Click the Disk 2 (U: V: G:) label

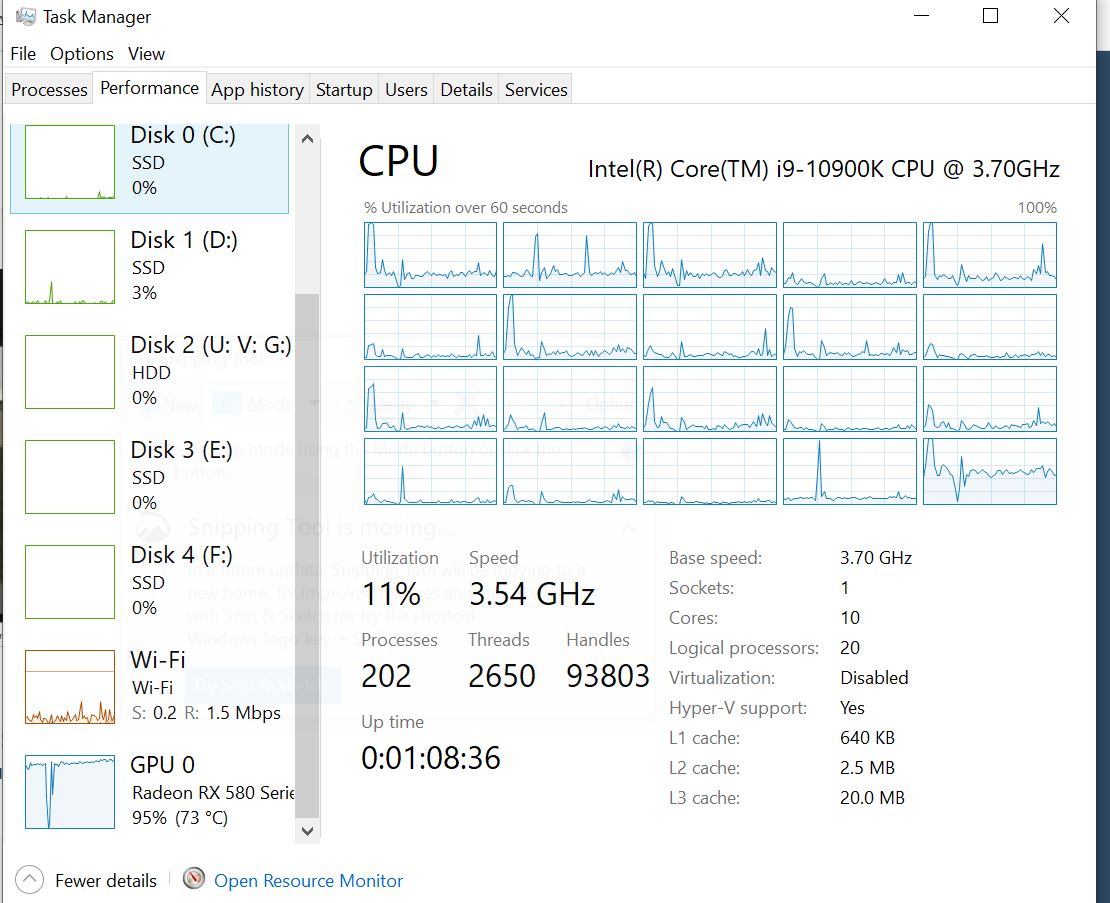(x=211, y=345)
